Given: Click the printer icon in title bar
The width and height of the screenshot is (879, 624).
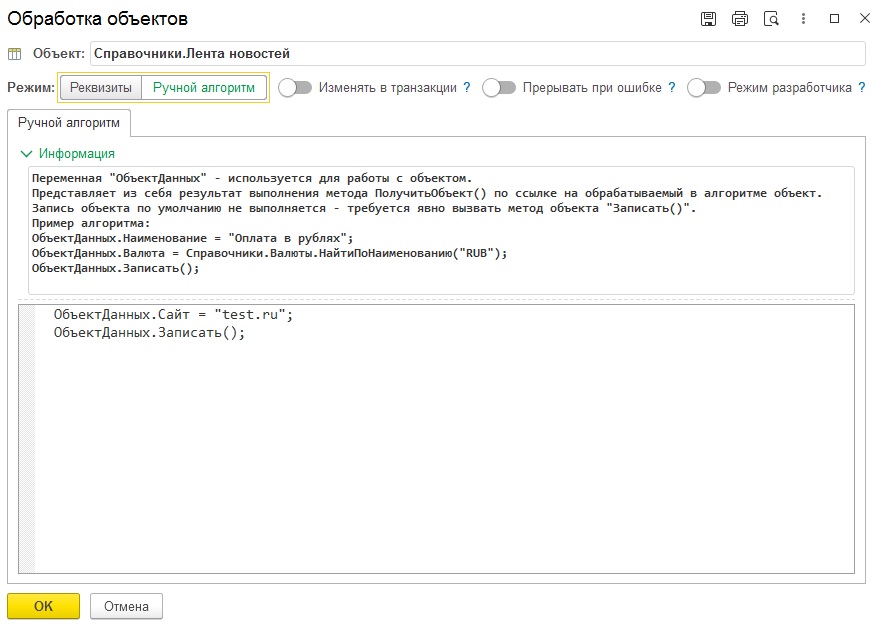Looking at the screenshot, I should click(x=740, y=19).
